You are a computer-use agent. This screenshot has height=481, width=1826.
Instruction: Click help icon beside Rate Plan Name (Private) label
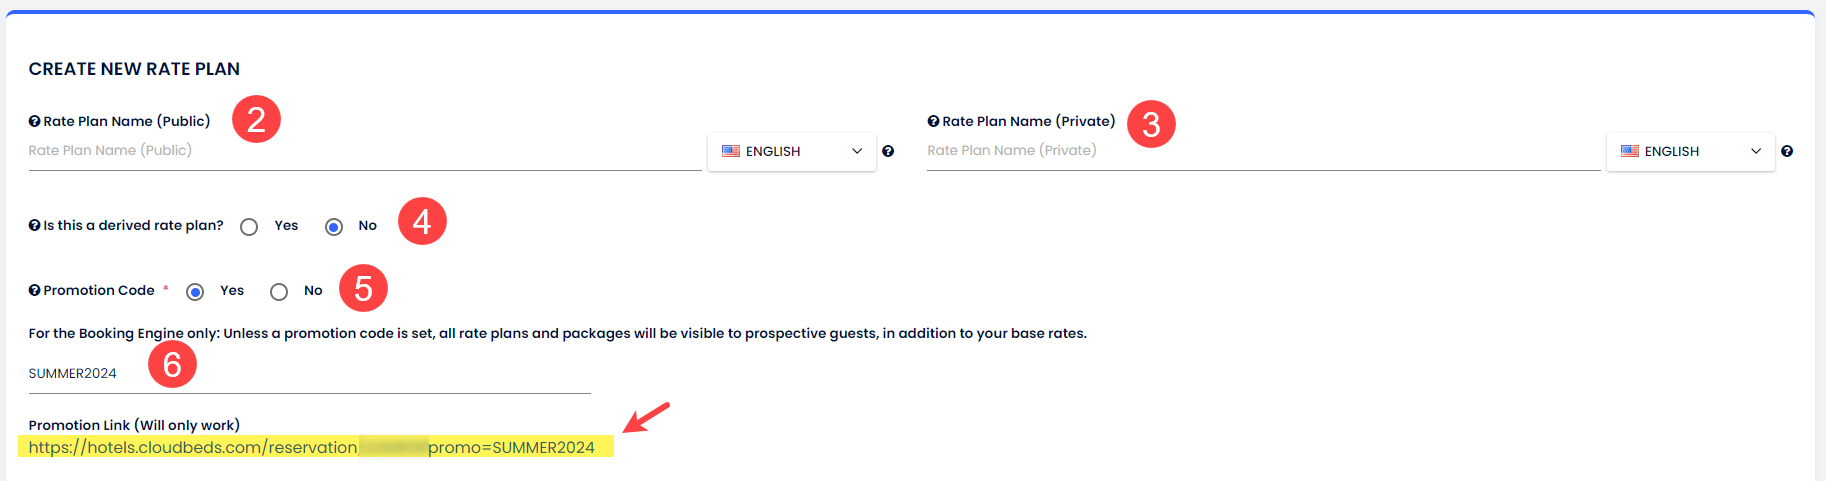[933, 121]
